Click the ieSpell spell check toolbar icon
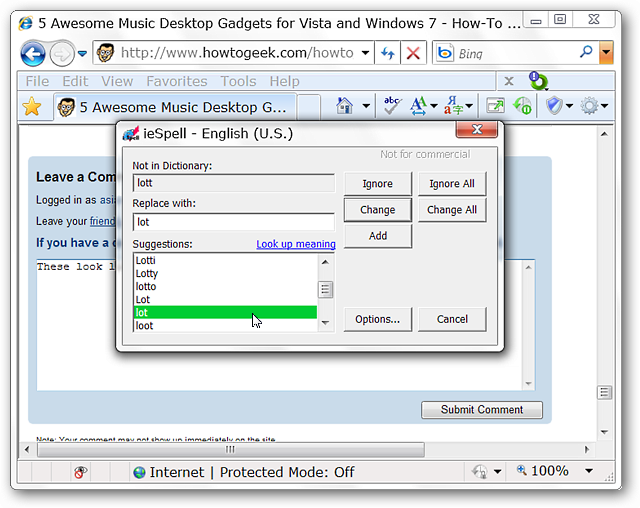The image size is (640, 508). [392, 106]
